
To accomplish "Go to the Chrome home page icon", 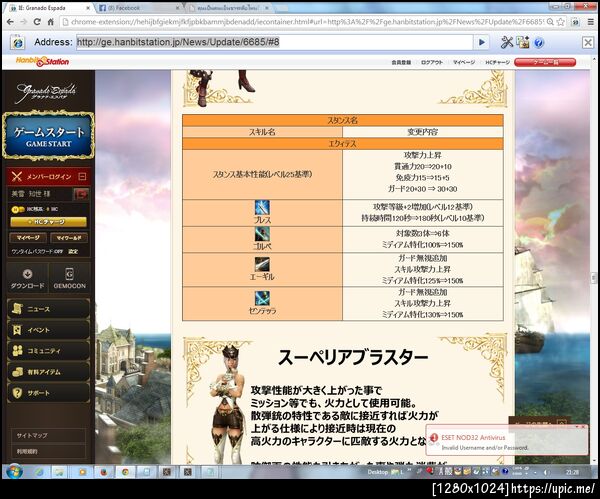I will coord(50,22).
